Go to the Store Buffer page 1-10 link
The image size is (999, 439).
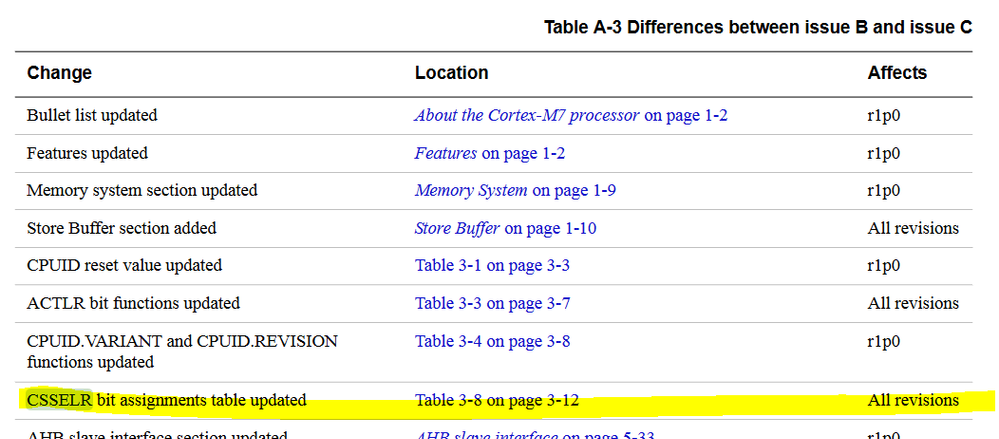point(505,228)
